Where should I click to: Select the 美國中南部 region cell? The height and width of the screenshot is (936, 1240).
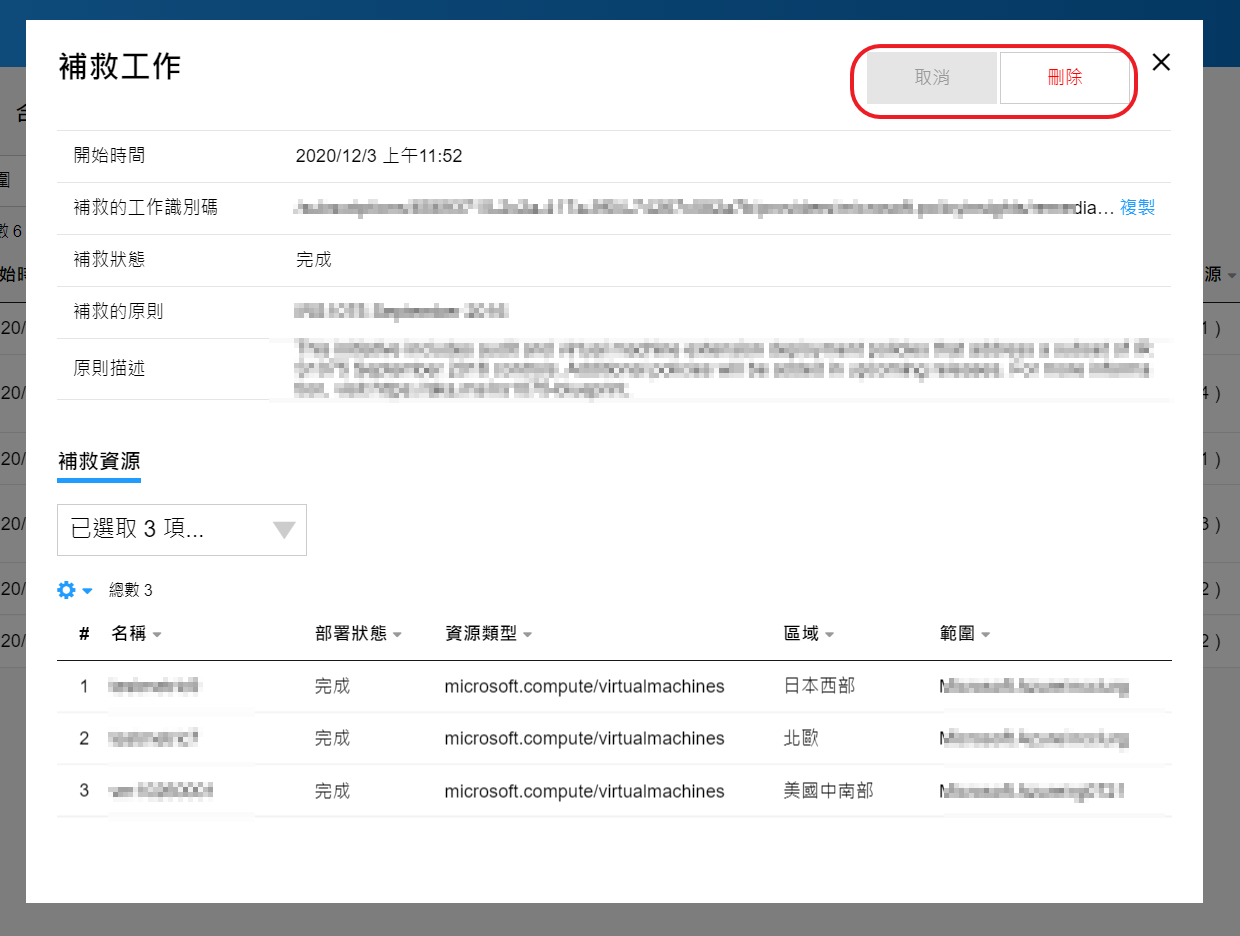point(828,791)
